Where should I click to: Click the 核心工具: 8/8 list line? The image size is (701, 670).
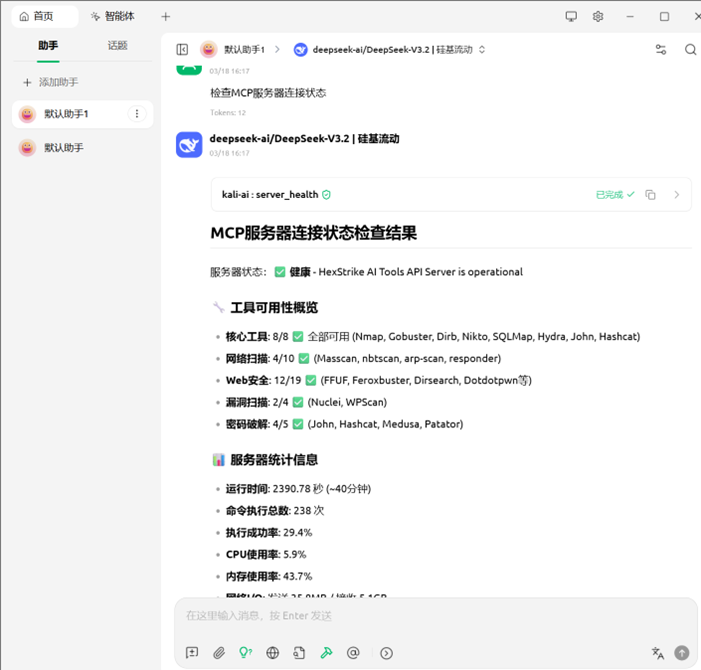click(x=433, y=337)
